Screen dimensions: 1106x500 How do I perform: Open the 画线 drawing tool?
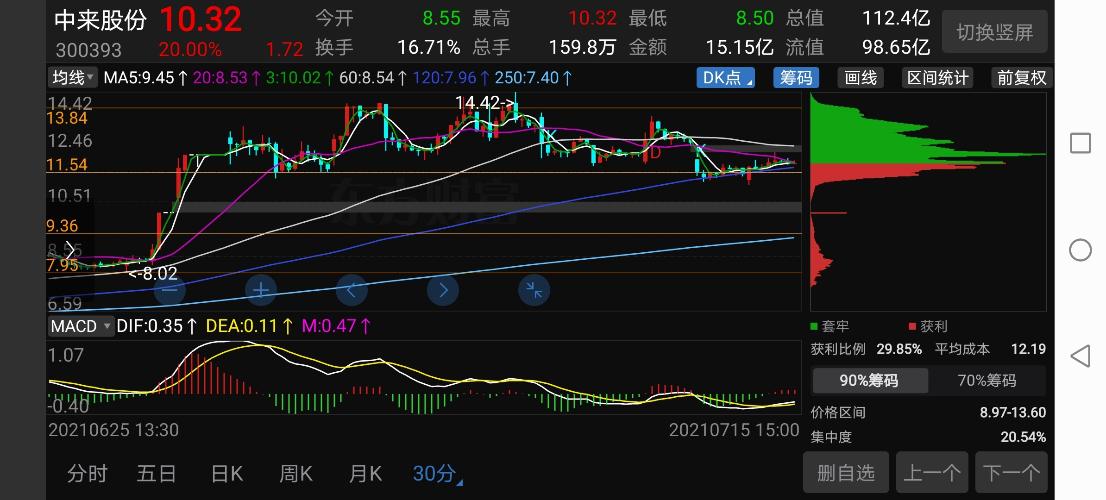(861, 78)
